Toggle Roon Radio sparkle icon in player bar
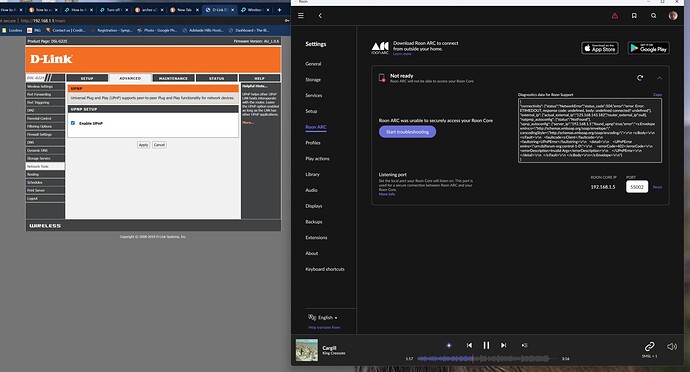 tap(449, 345)
